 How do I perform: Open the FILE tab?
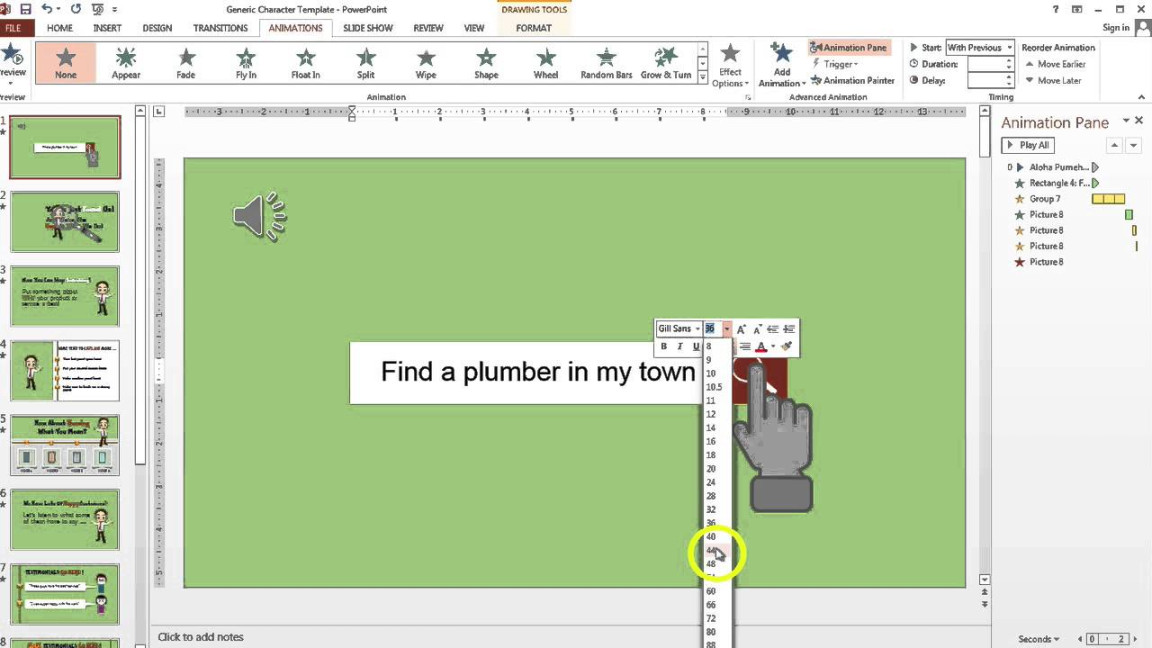pyautogui.click(x=14, y=28)
